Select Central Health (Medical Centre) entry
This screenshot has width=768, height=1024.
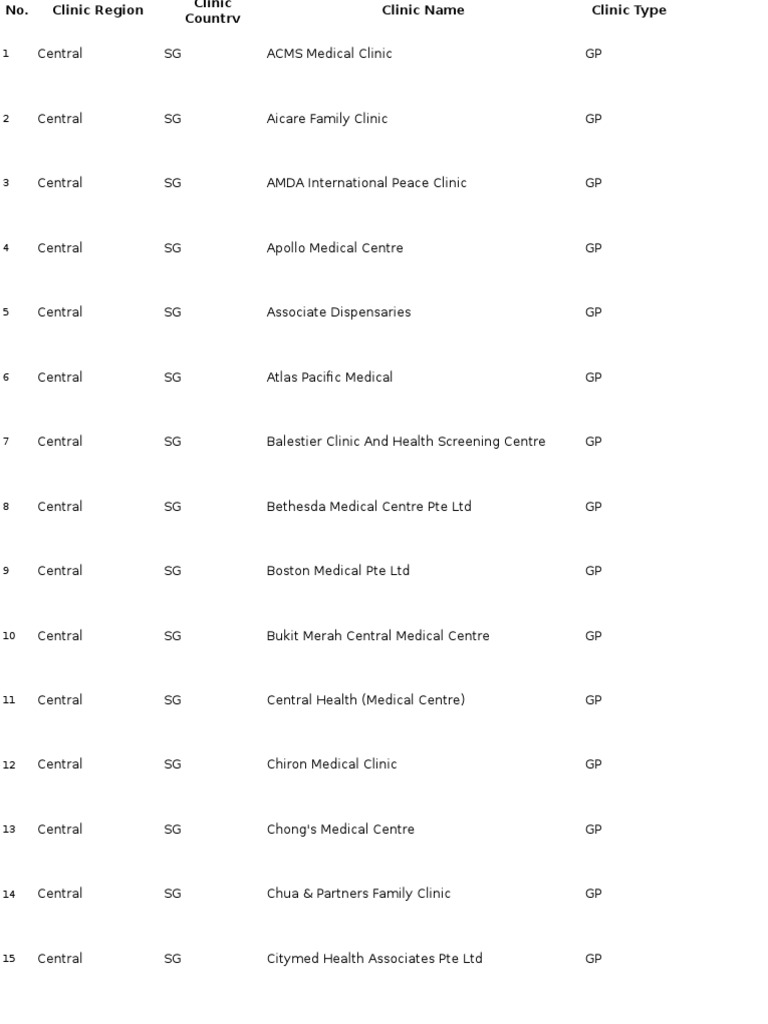[365, 700]
